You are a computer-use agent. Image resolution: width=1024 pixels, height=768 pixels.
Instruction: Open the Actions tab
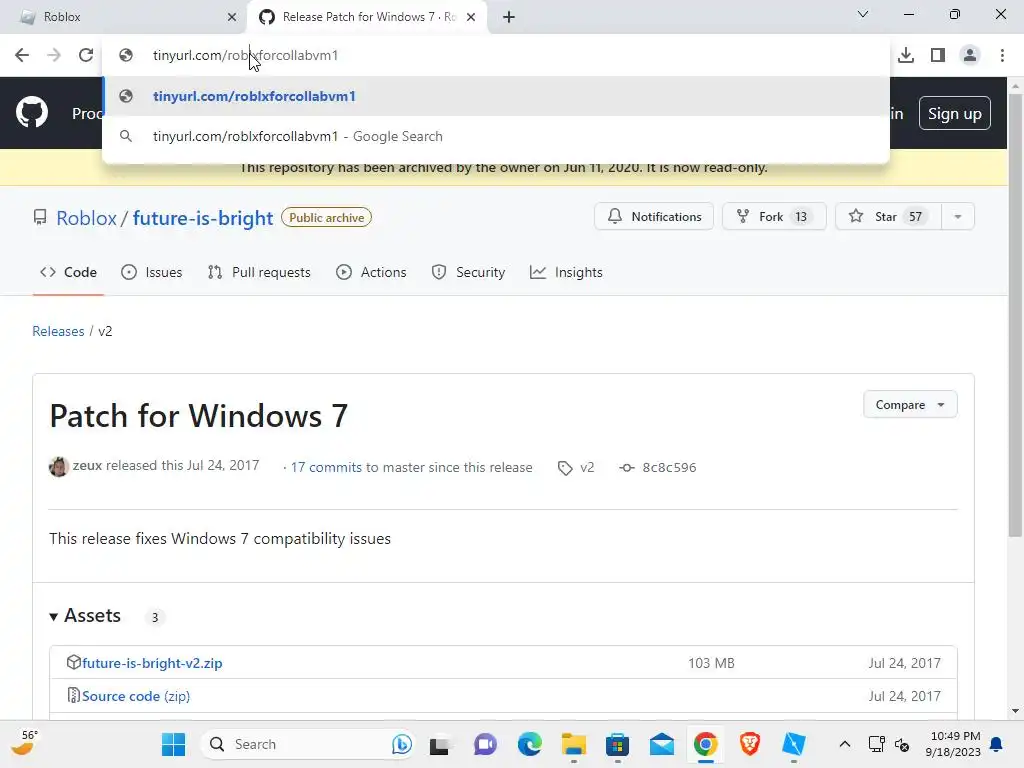[x=371, y=272]
